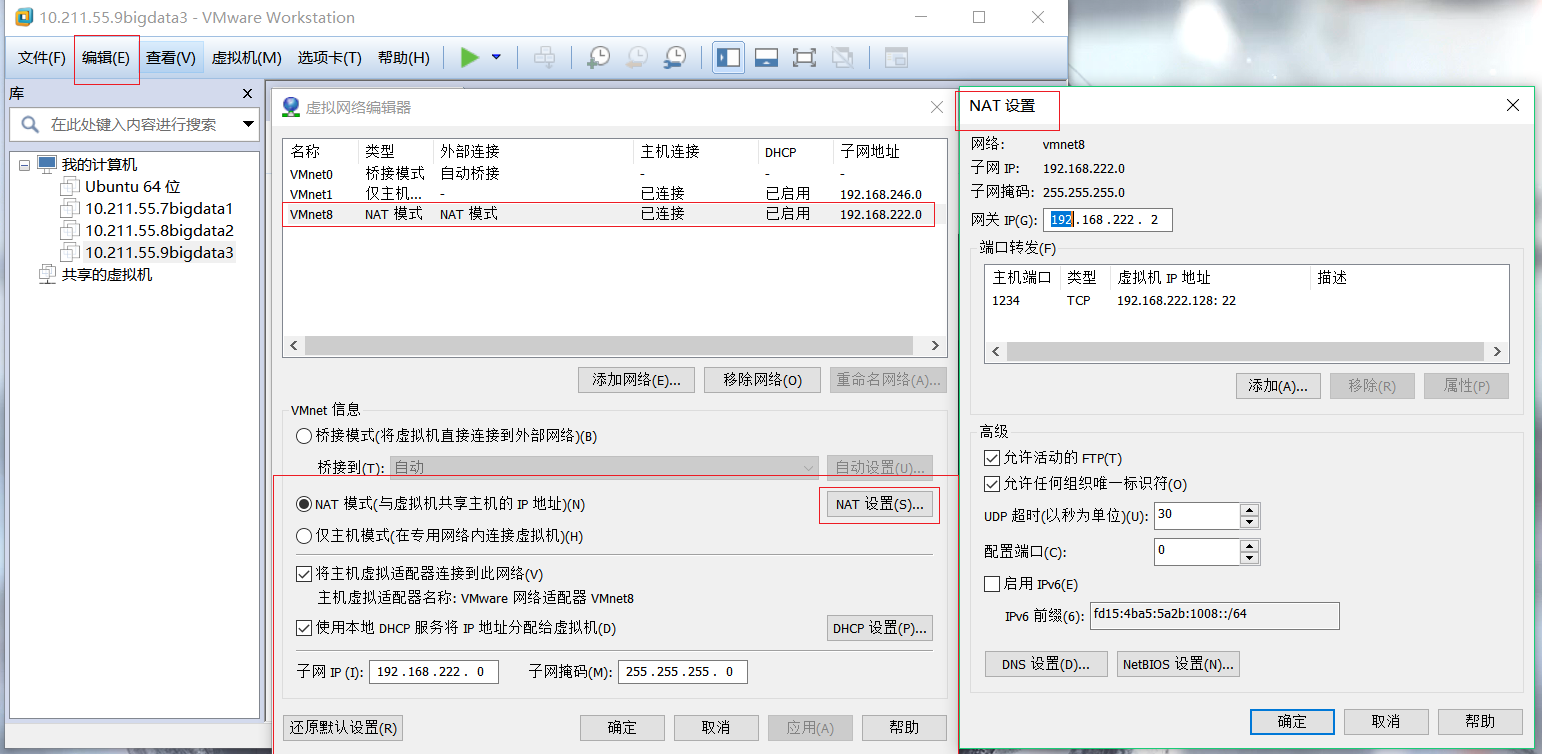
Task: Select the 仅主机模式 radio button
Action: click(x=302, y=535)
